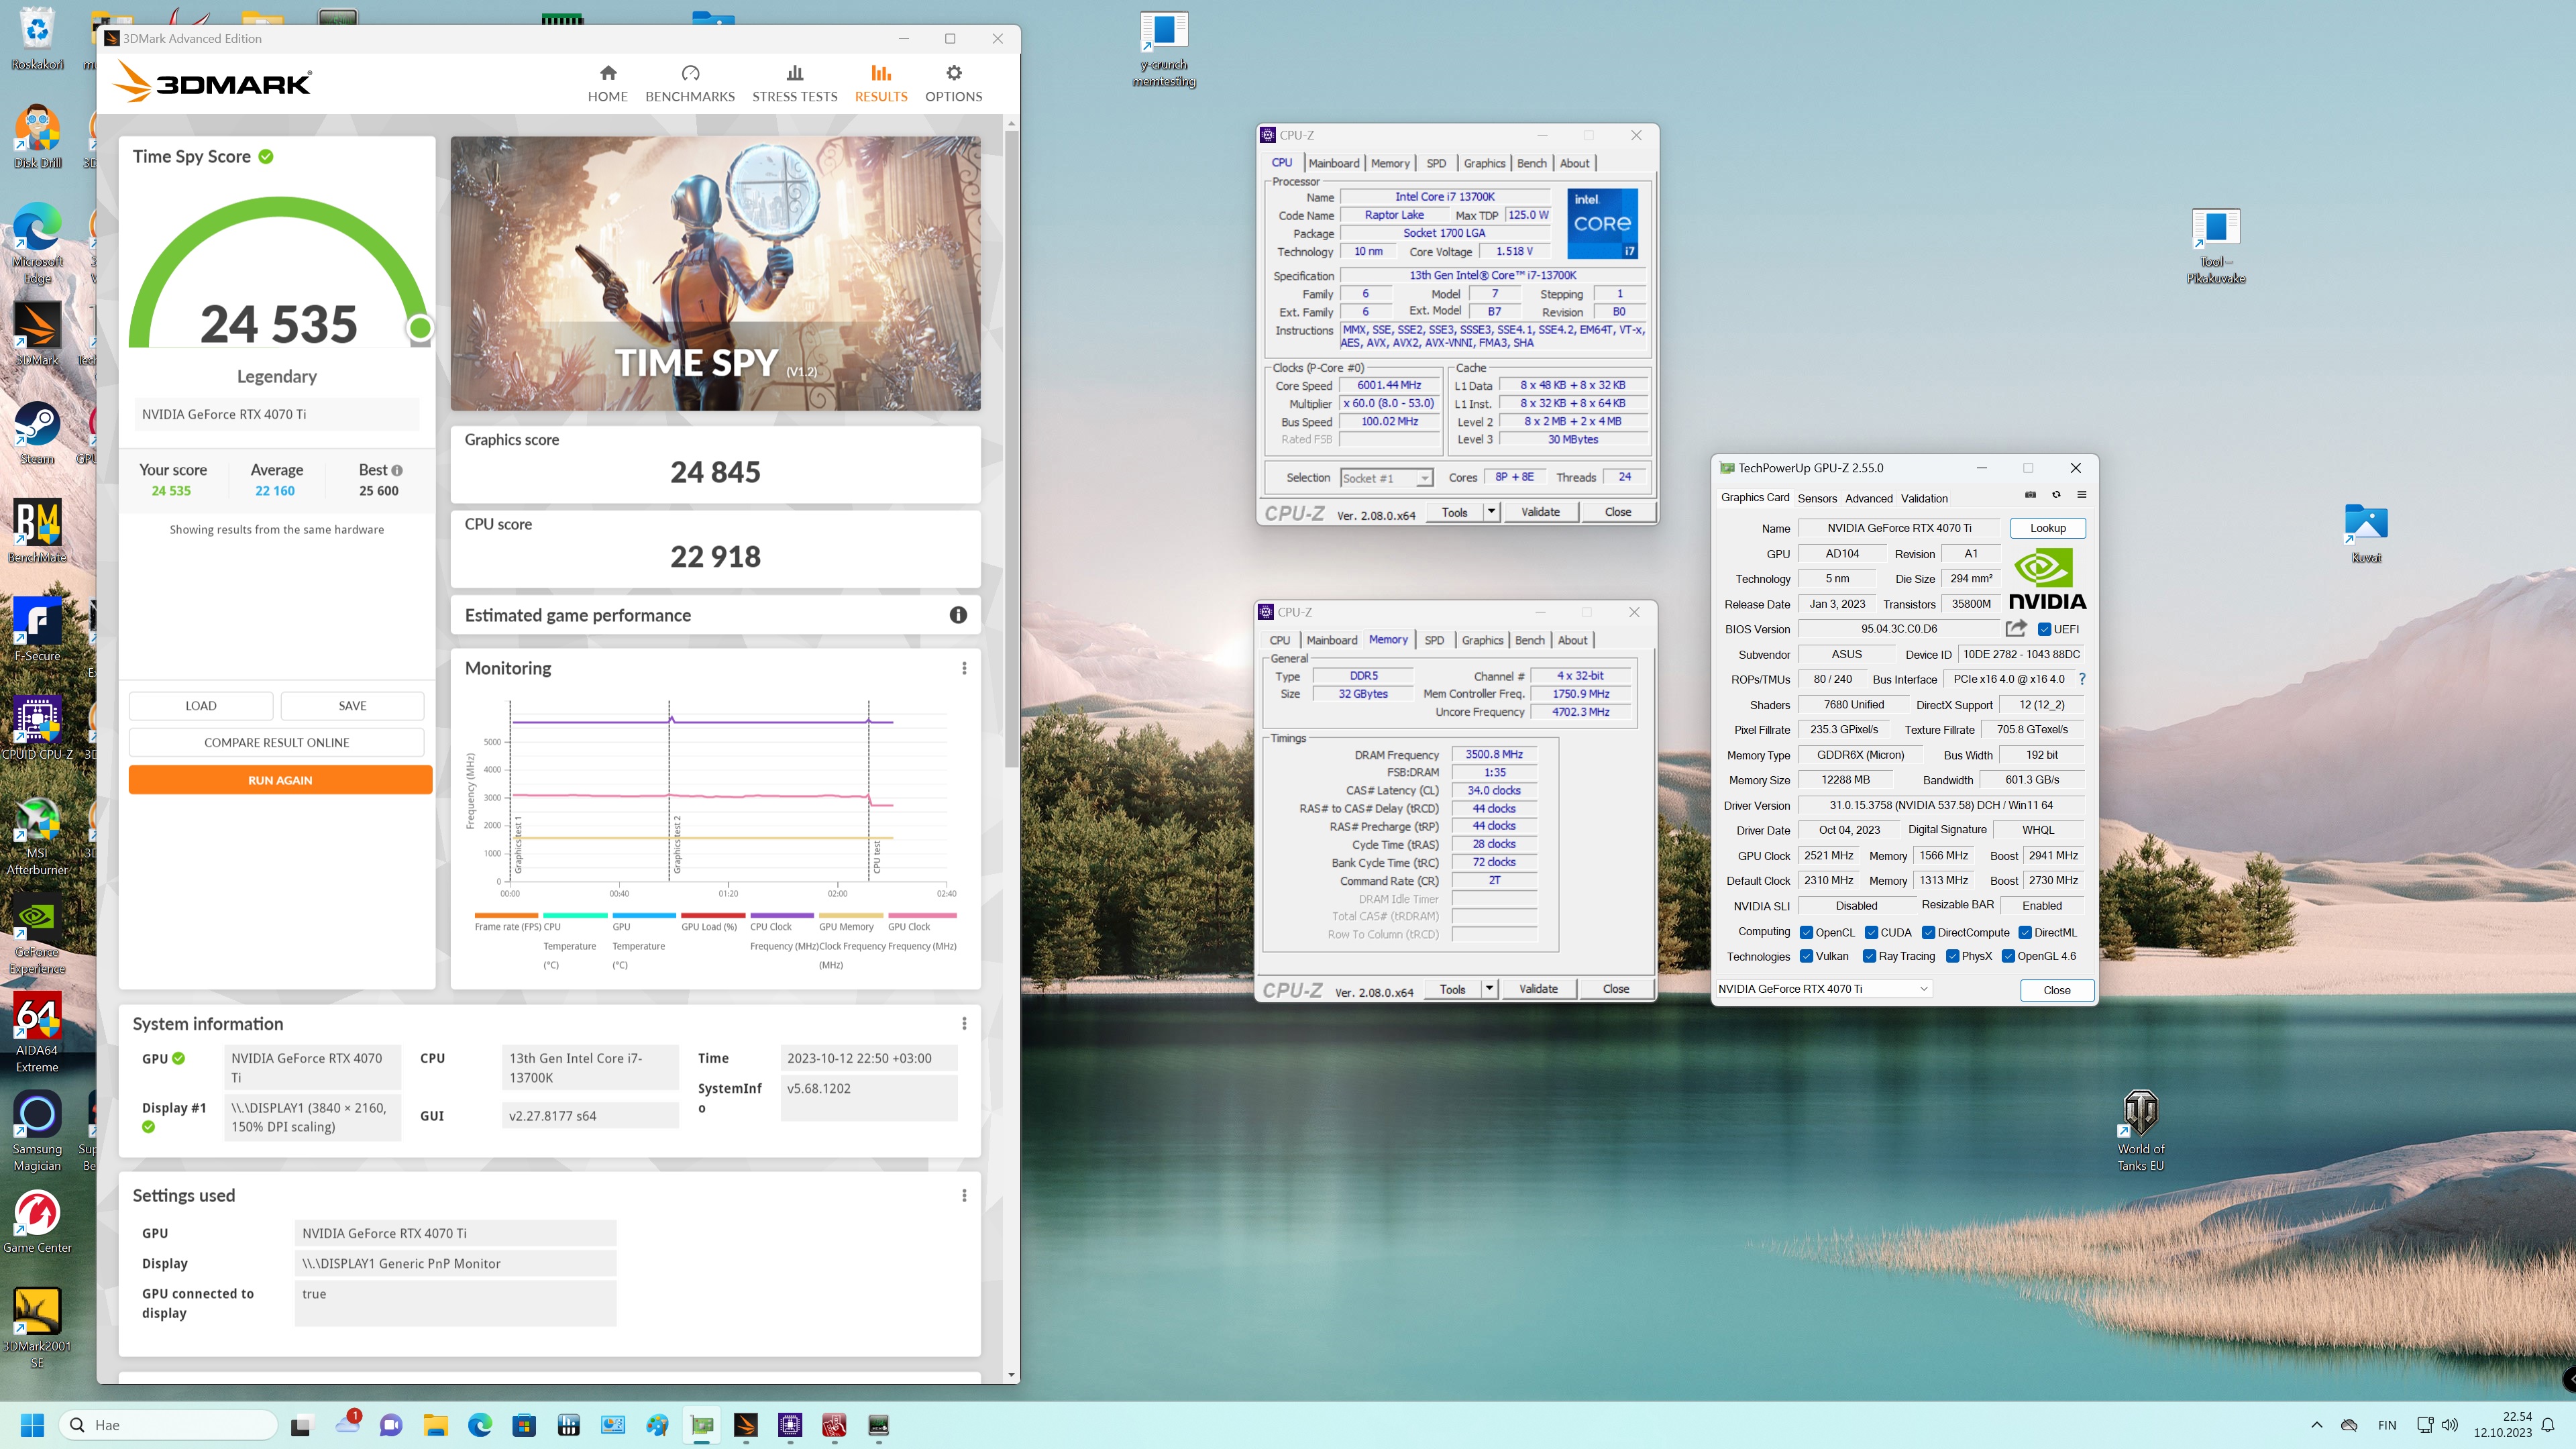Click the GPU-Z refresh icon
The width and height of the screenshot is (2576, 1449).
coord(2056,494)
